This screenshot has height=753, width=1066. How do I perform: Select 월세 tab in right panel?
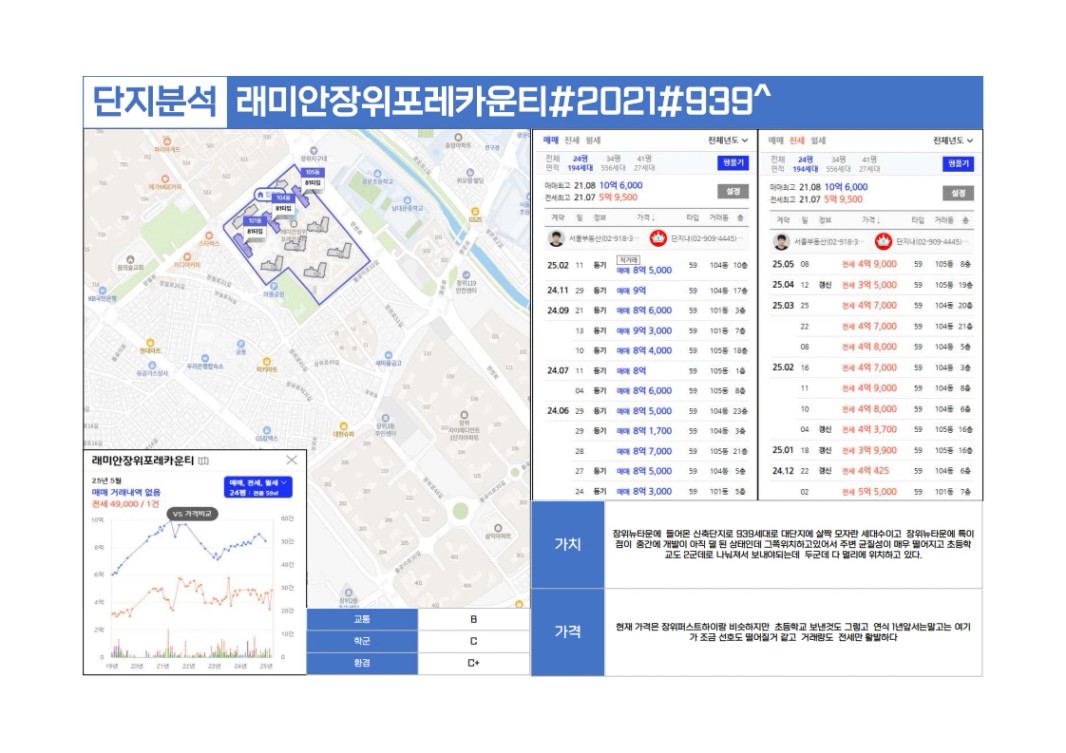(x=818, y=140)
